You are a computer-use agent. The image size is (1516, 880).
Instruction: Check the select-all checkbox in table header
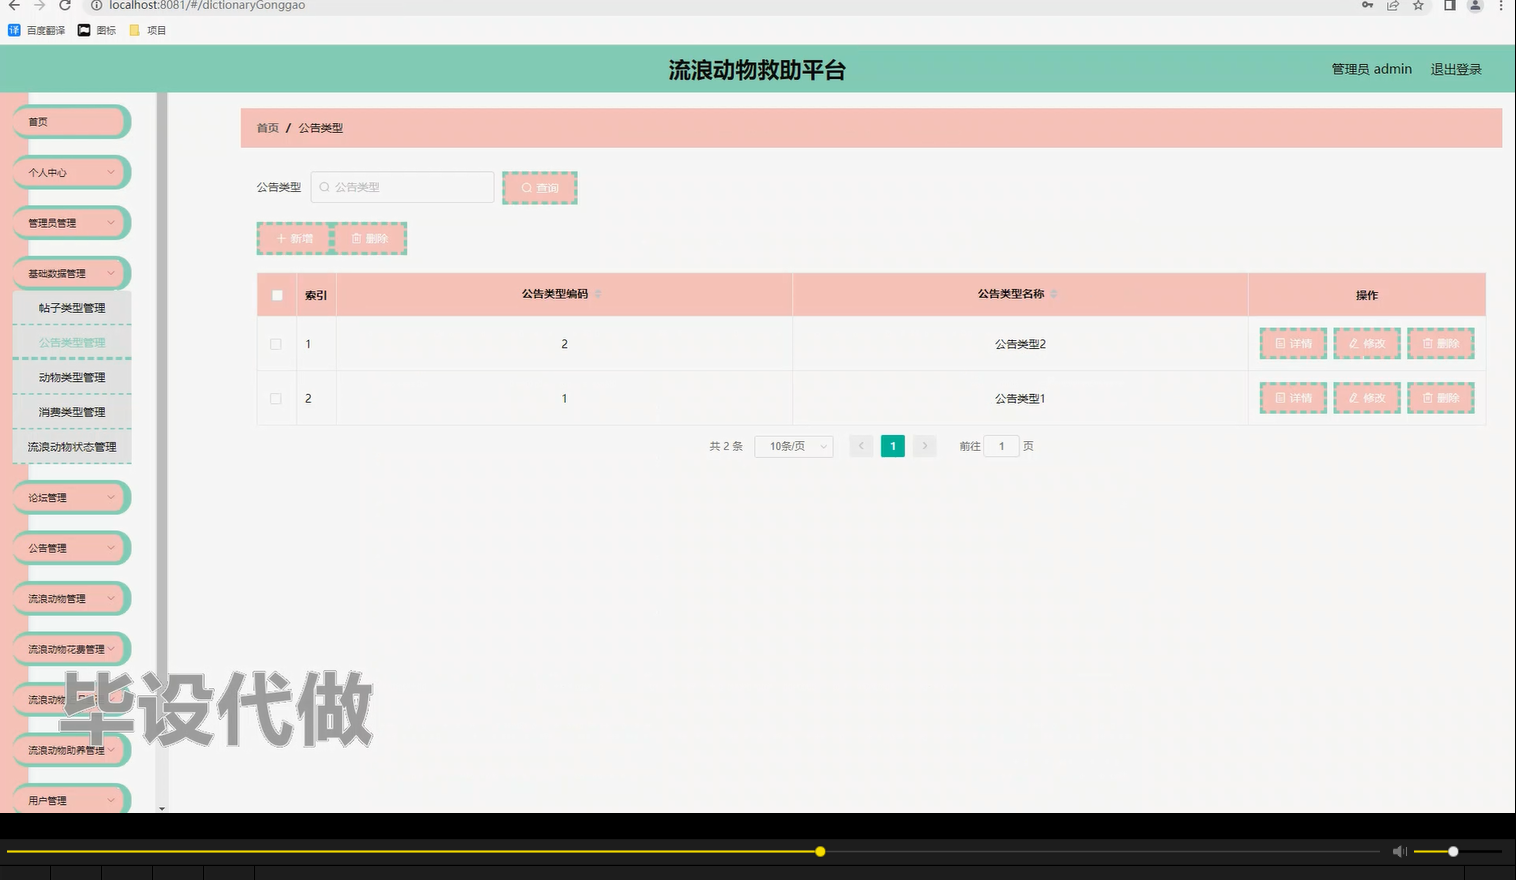click(277, 295)
